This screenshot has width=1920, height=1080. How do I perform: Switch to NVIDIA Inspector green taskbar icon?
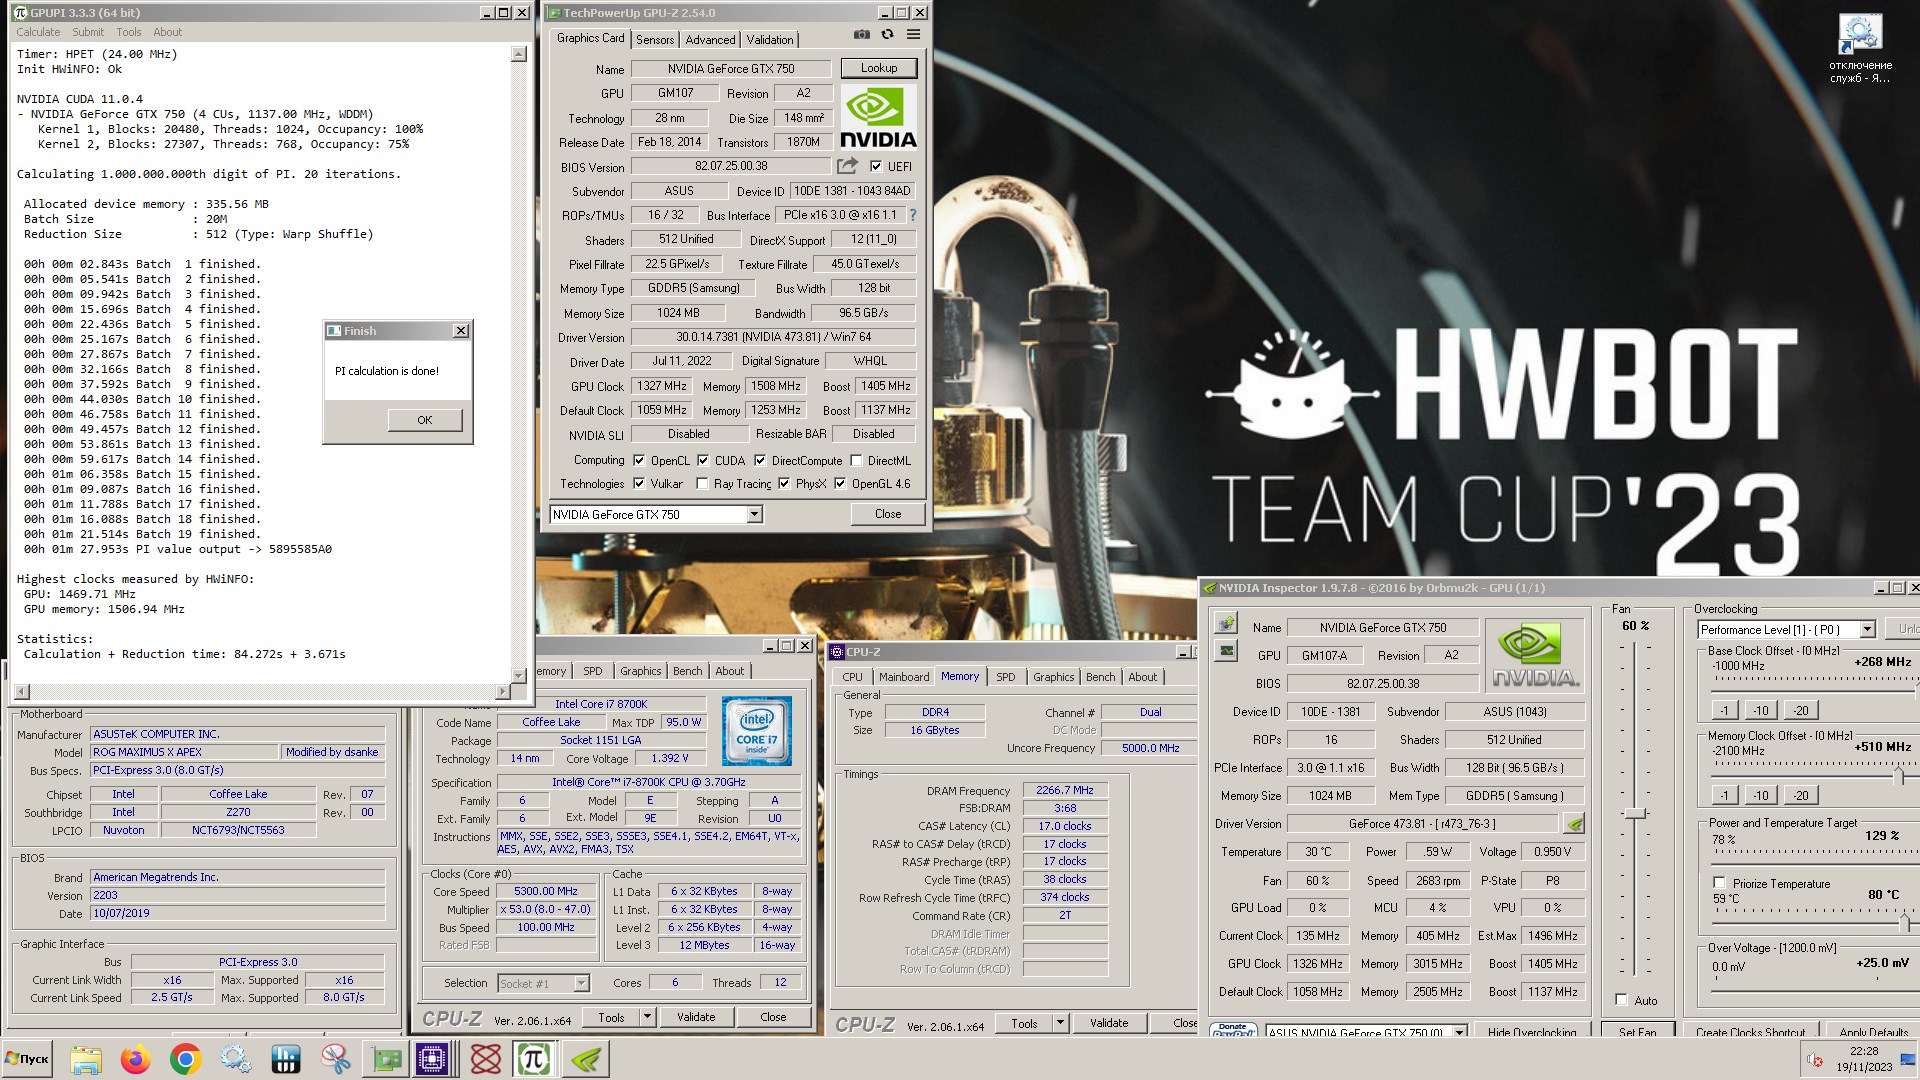586,1059
